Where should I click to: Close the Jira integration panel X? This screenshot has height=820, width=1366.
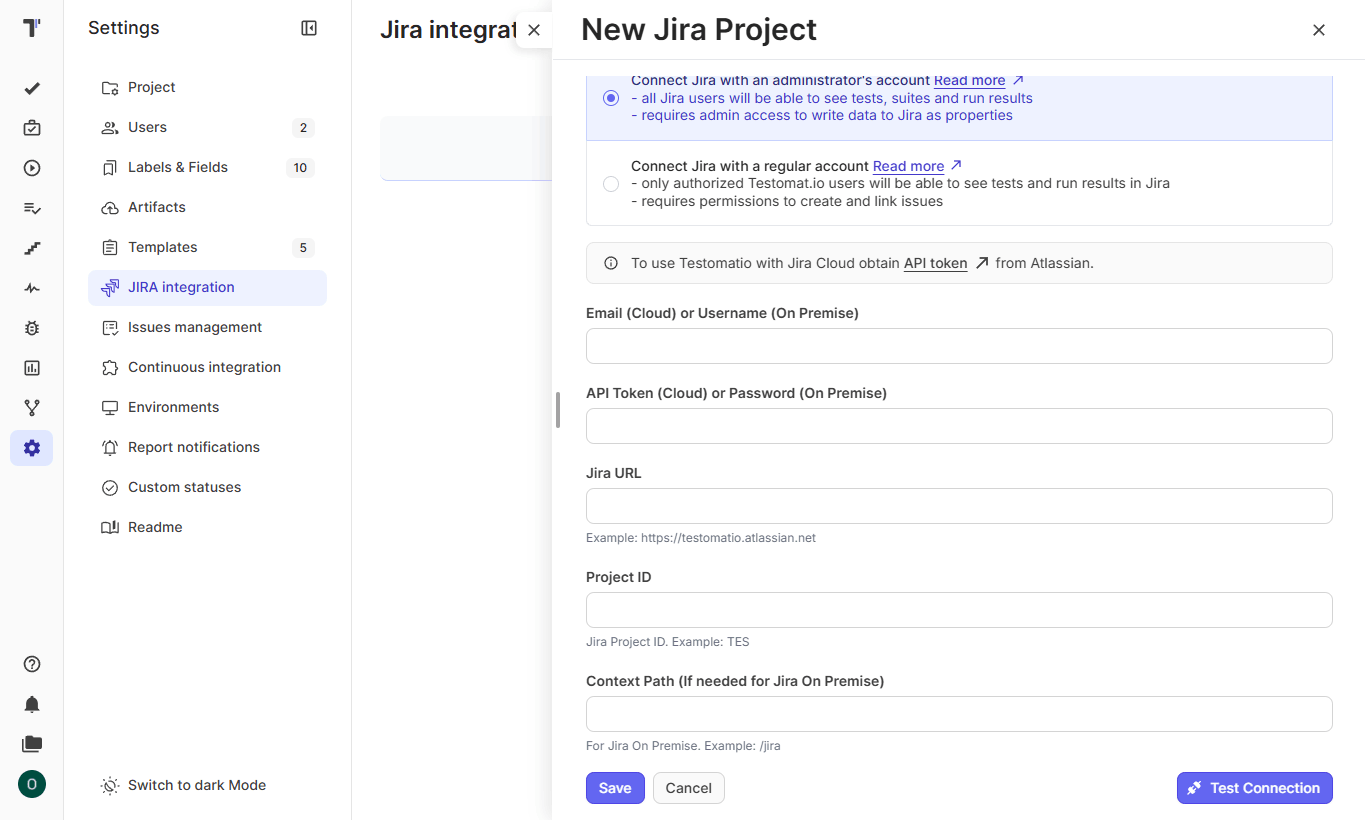tap(534, 30)
